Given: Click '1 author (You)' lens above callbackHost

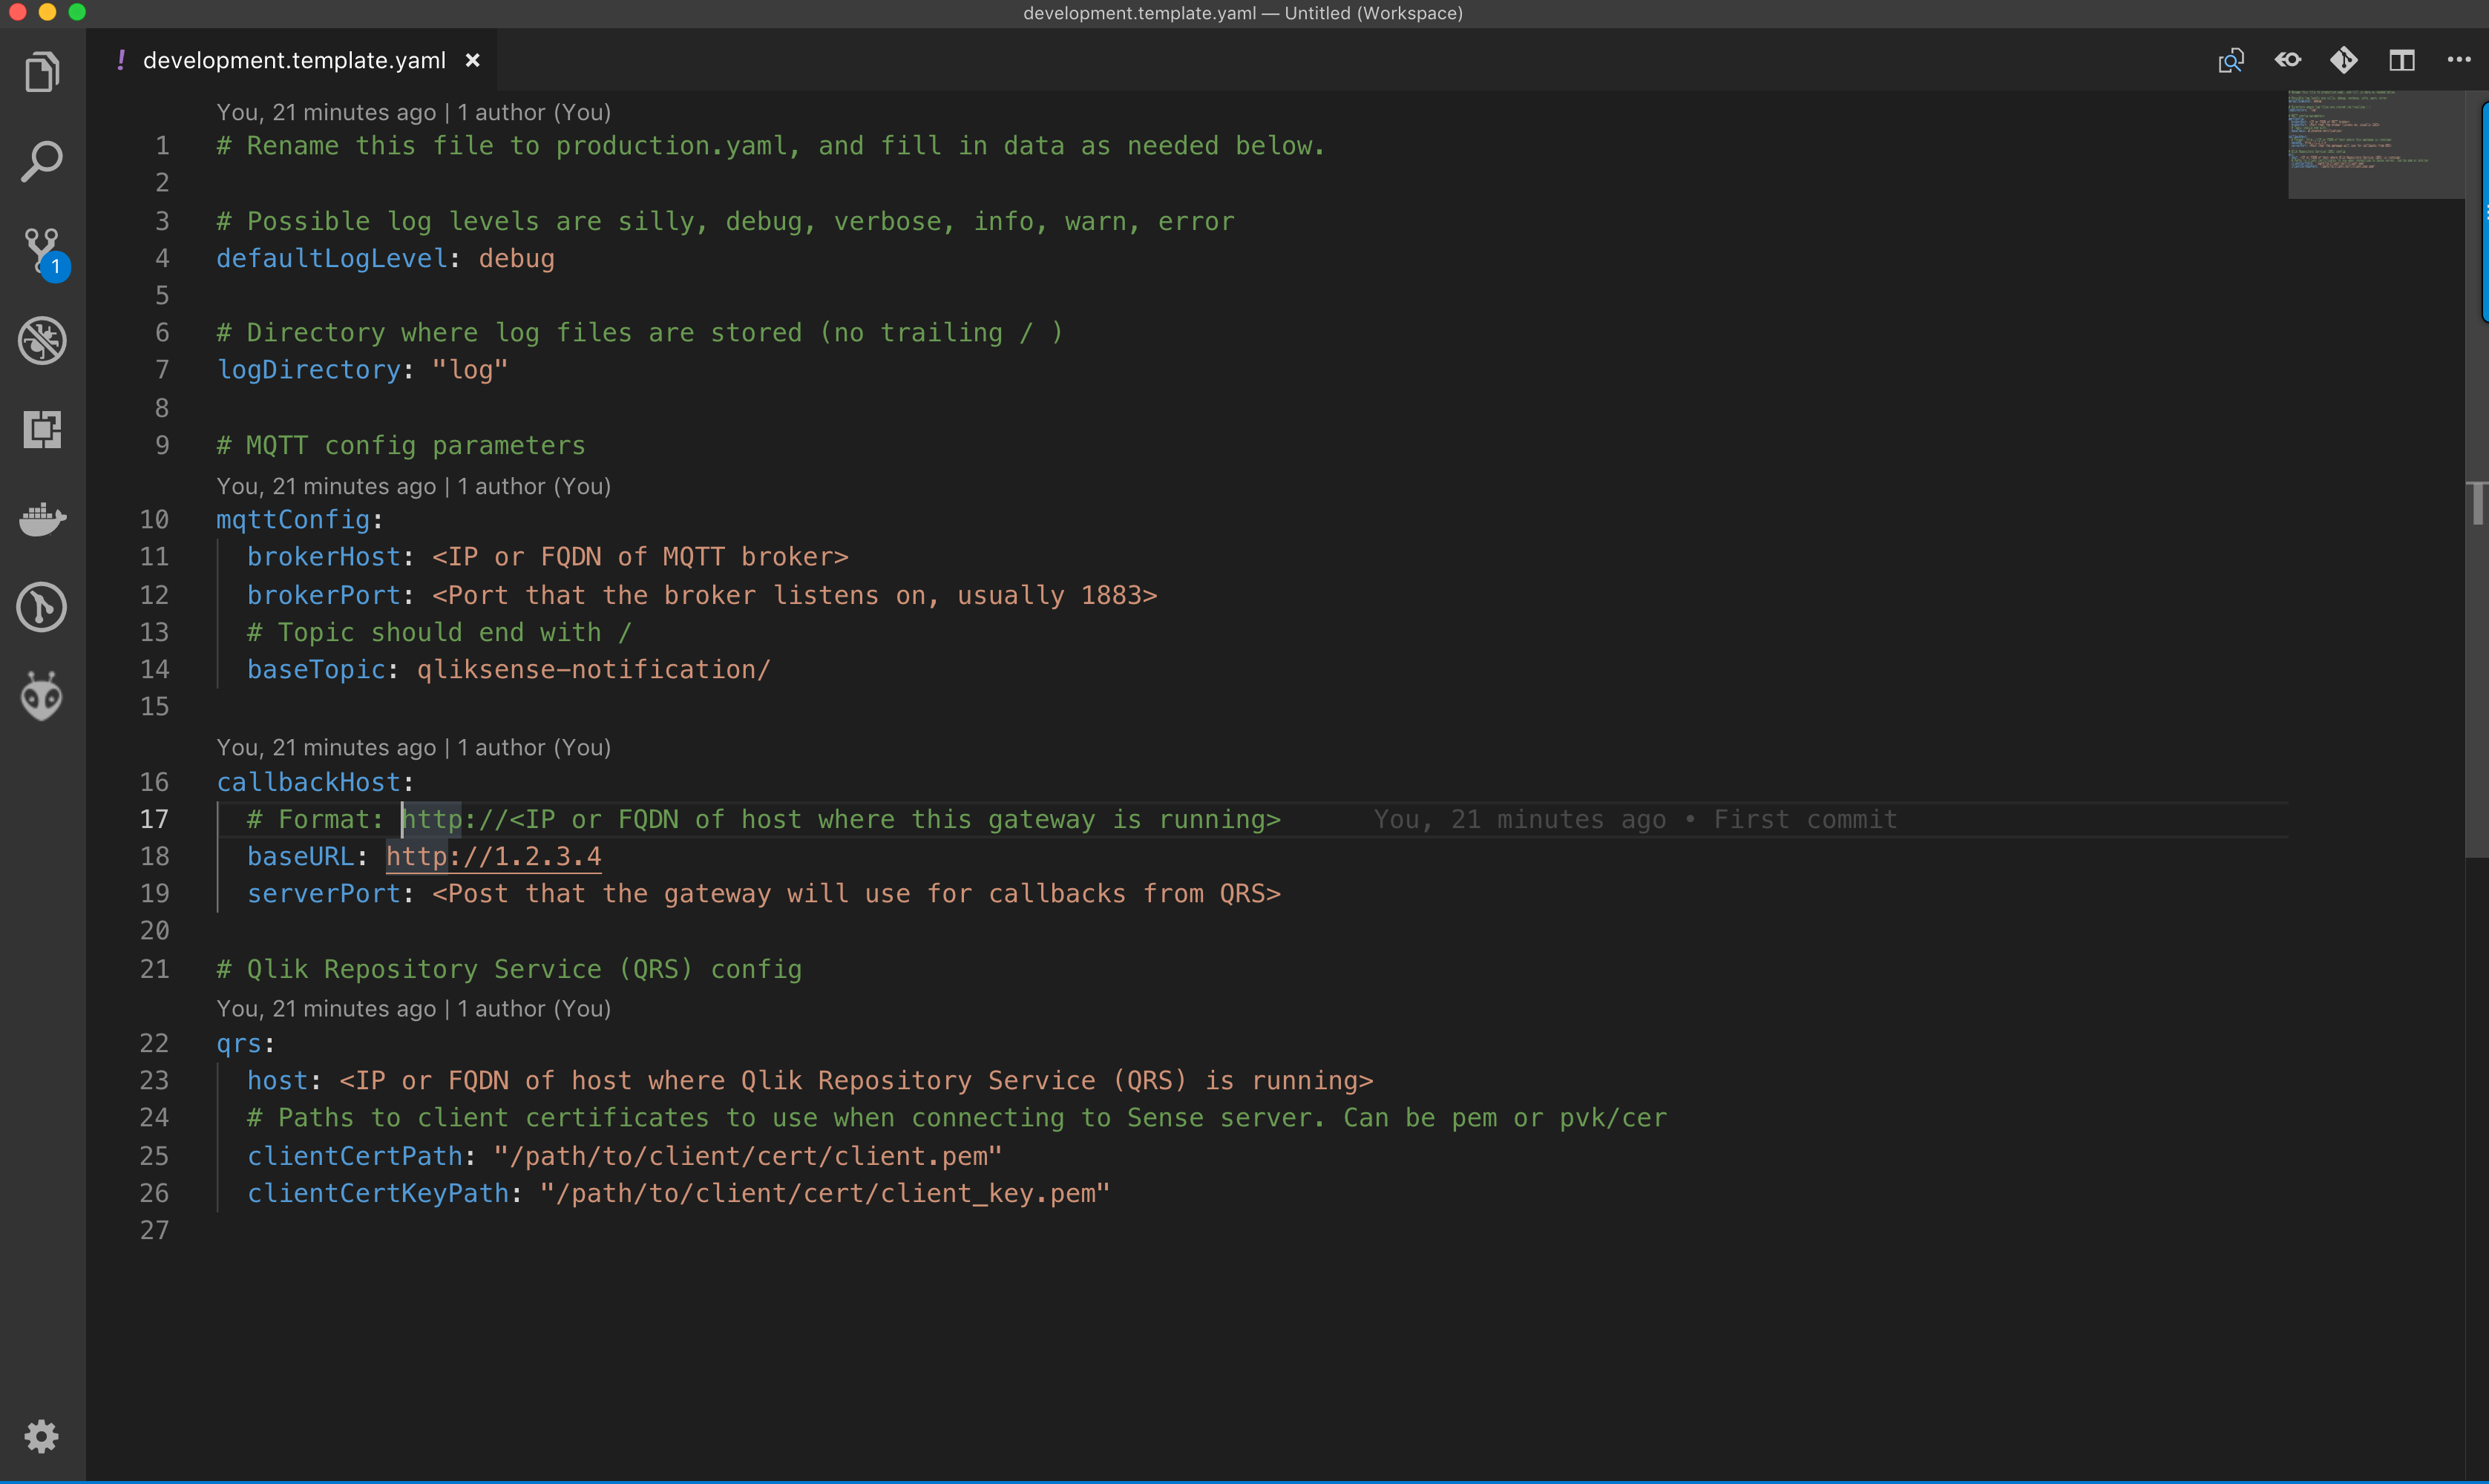Looking at the screenshot, I should coord(534,747).
